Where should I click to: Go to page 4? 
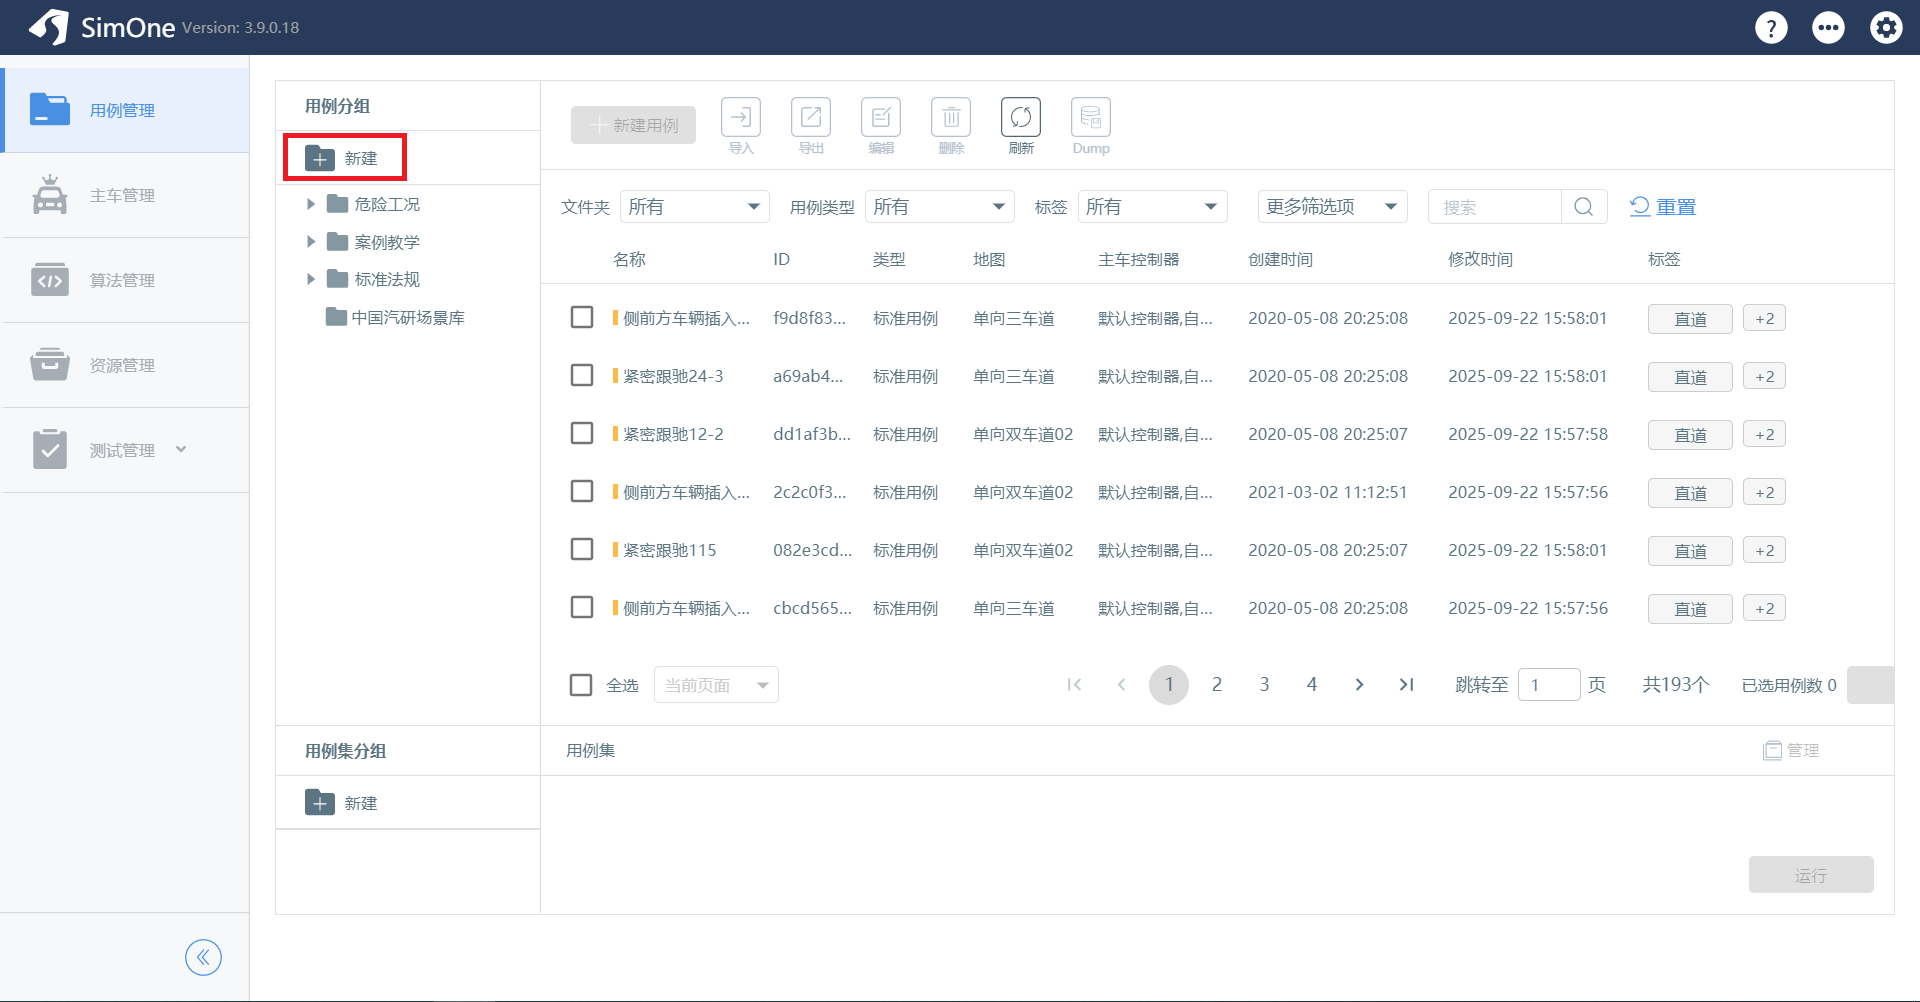[1312, 685]
